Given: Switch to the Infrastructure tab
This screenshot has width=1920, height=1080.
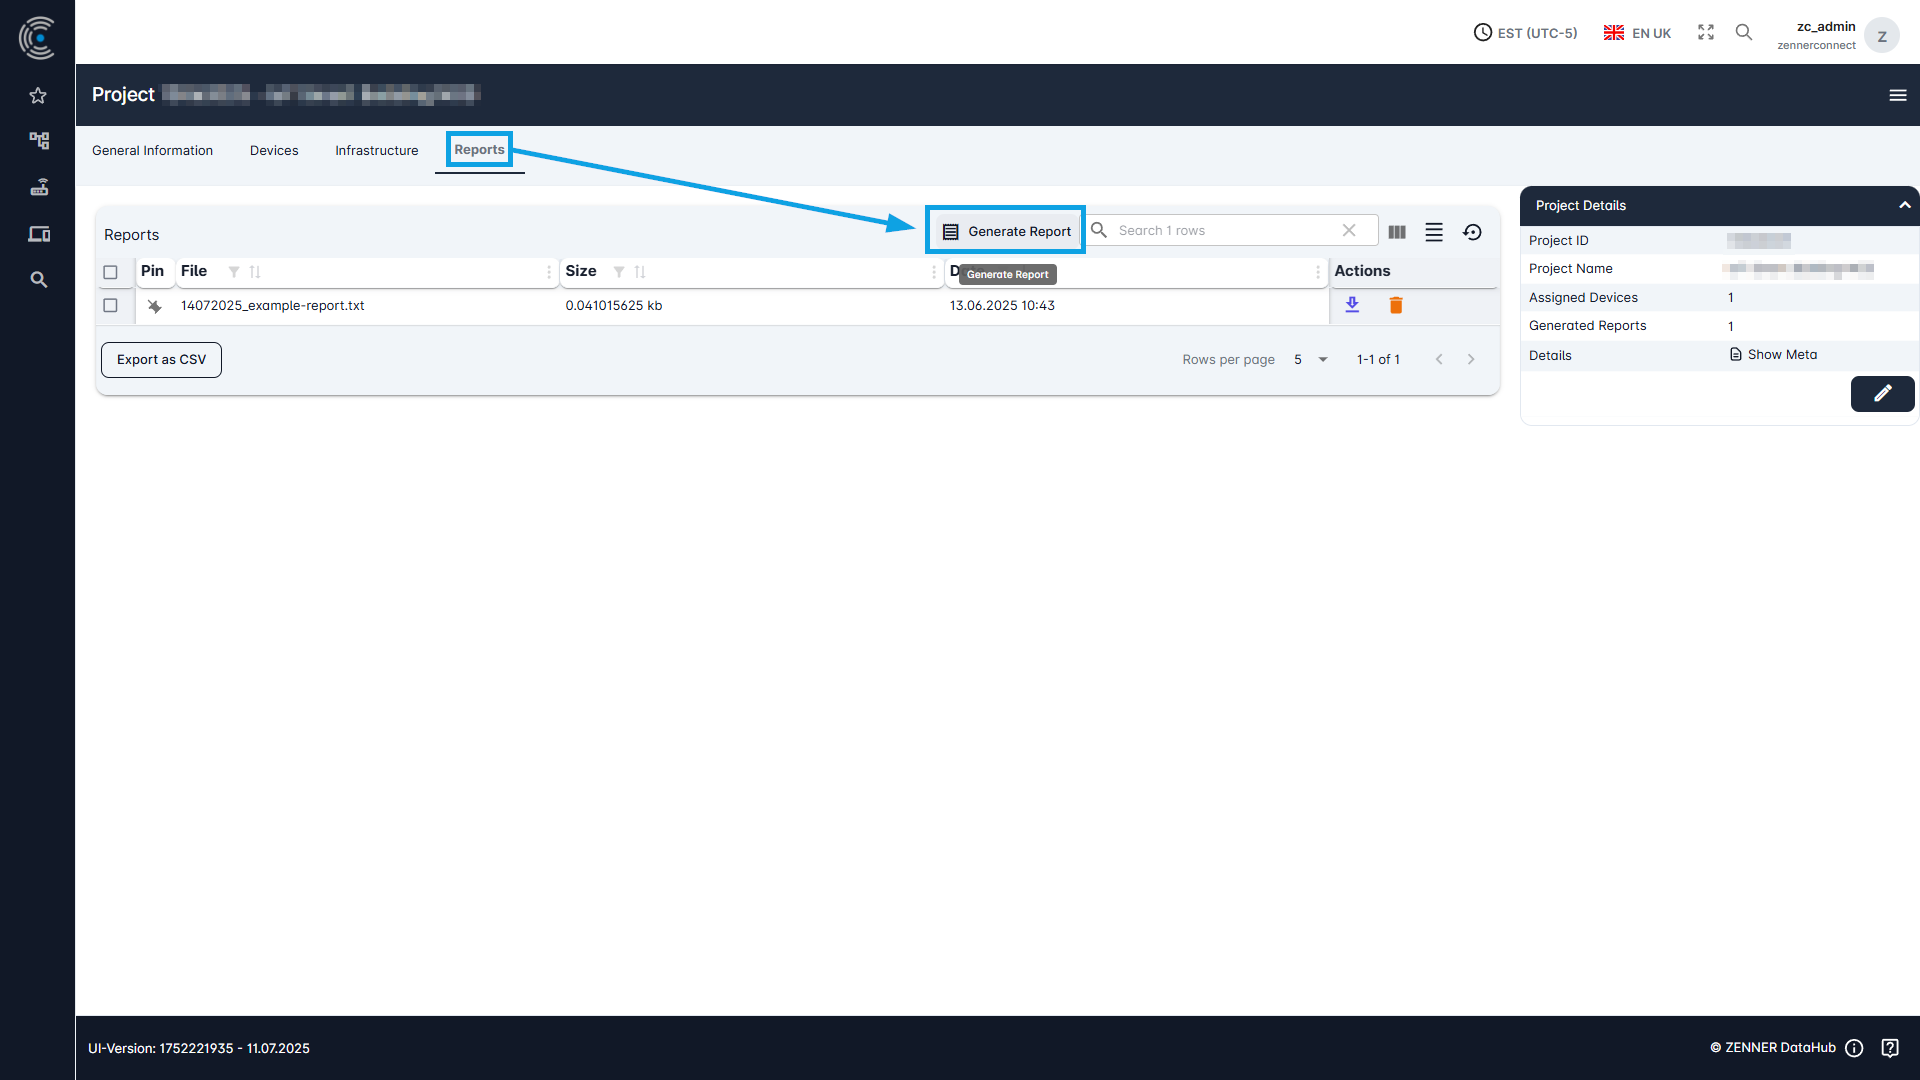Looking at the screenshot, I should 376,150.
